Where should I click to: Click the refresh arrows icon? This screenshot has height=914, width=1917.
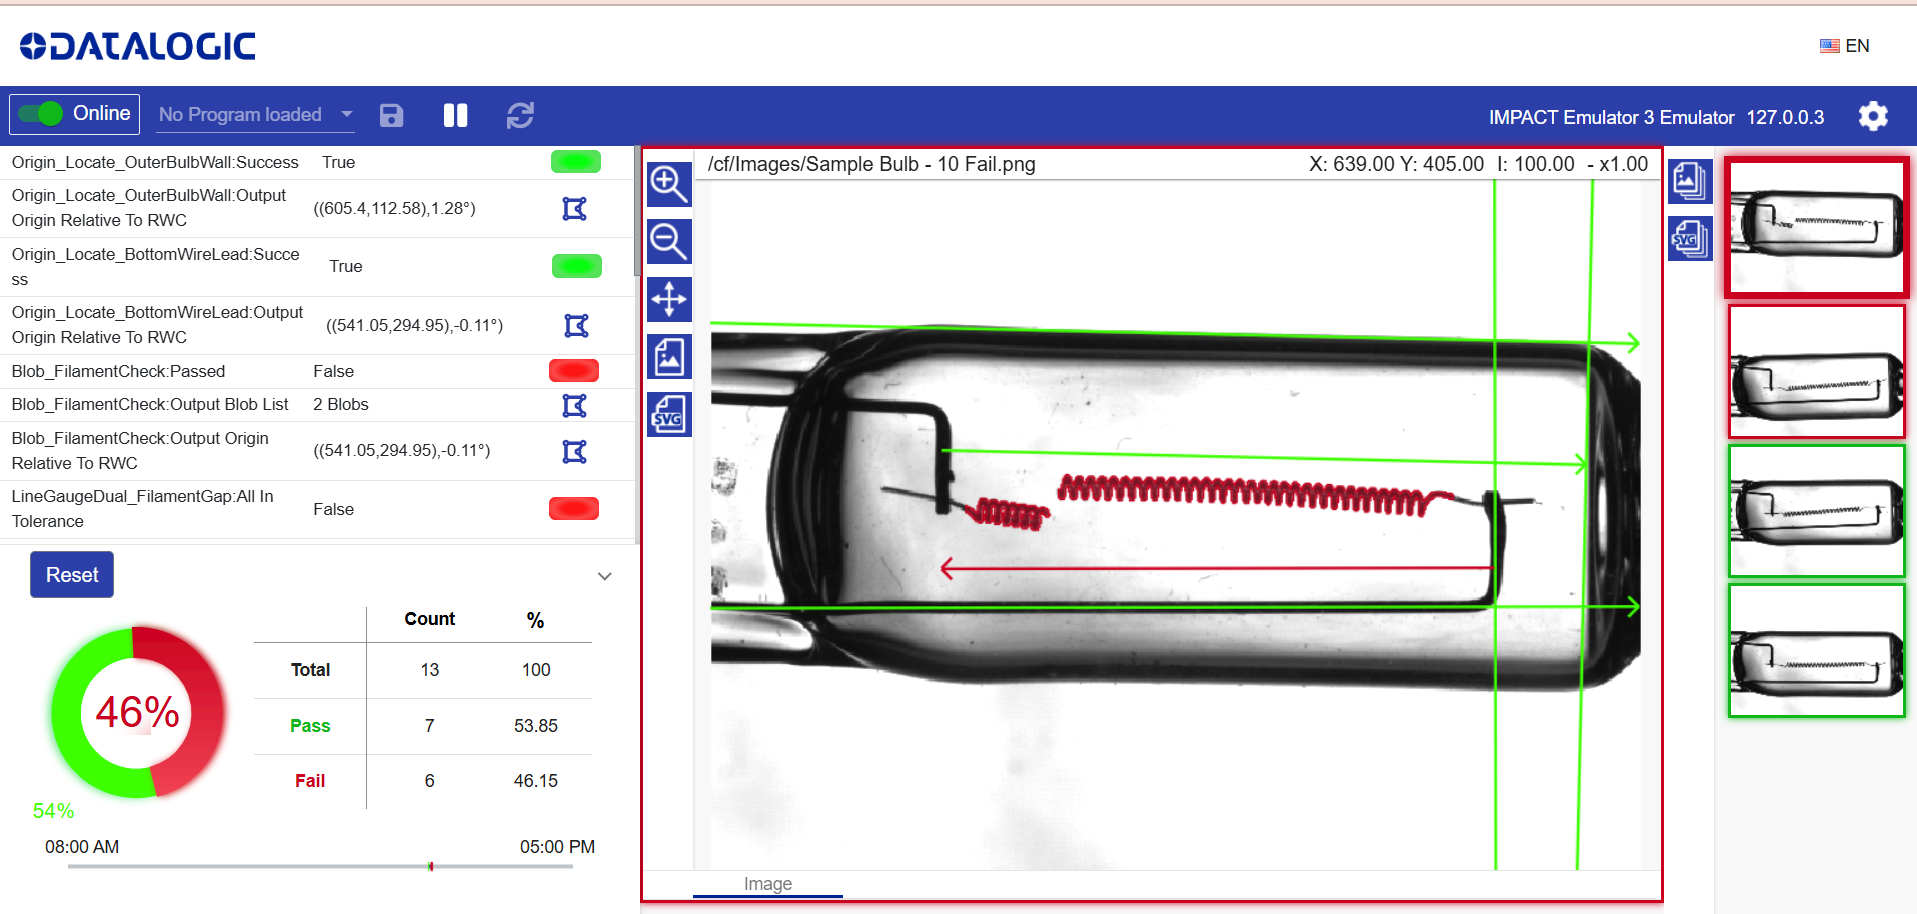pyautogui.click(x=520, y=116)
